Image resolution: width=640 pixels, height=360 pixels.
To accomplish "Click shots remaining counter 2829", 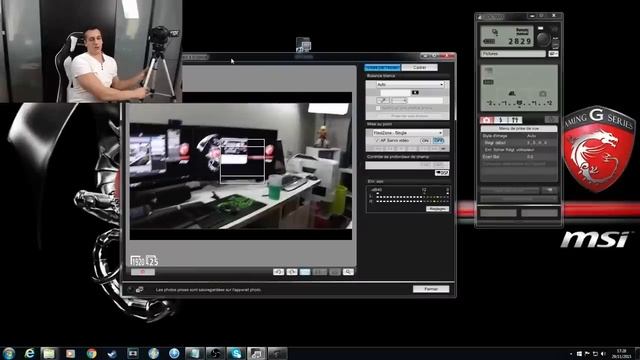I will [x=520, y=42].
